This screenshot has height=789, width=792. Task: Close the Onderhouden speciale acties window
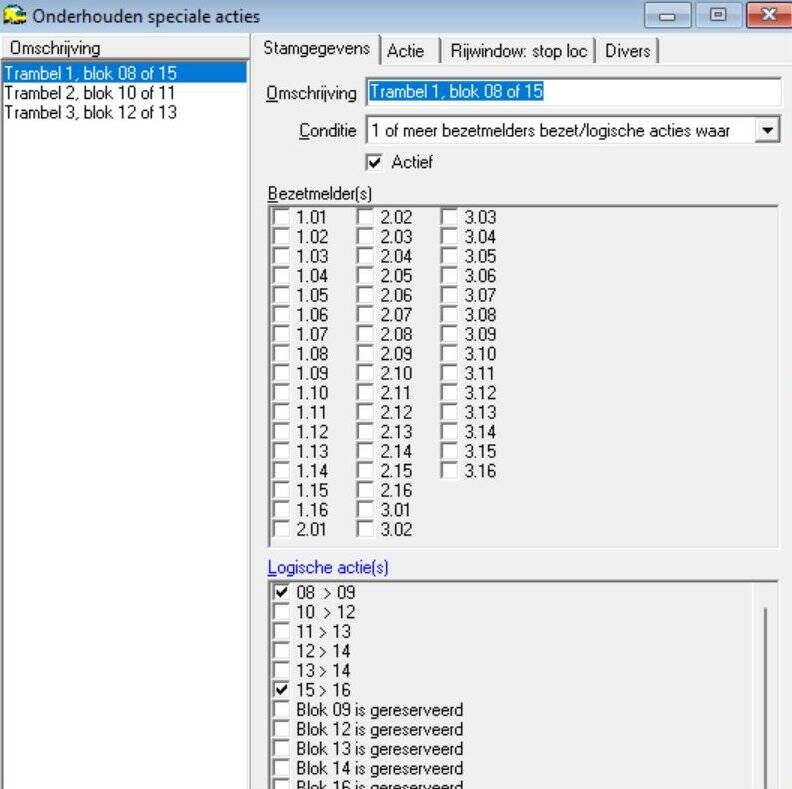coord(769,16)
